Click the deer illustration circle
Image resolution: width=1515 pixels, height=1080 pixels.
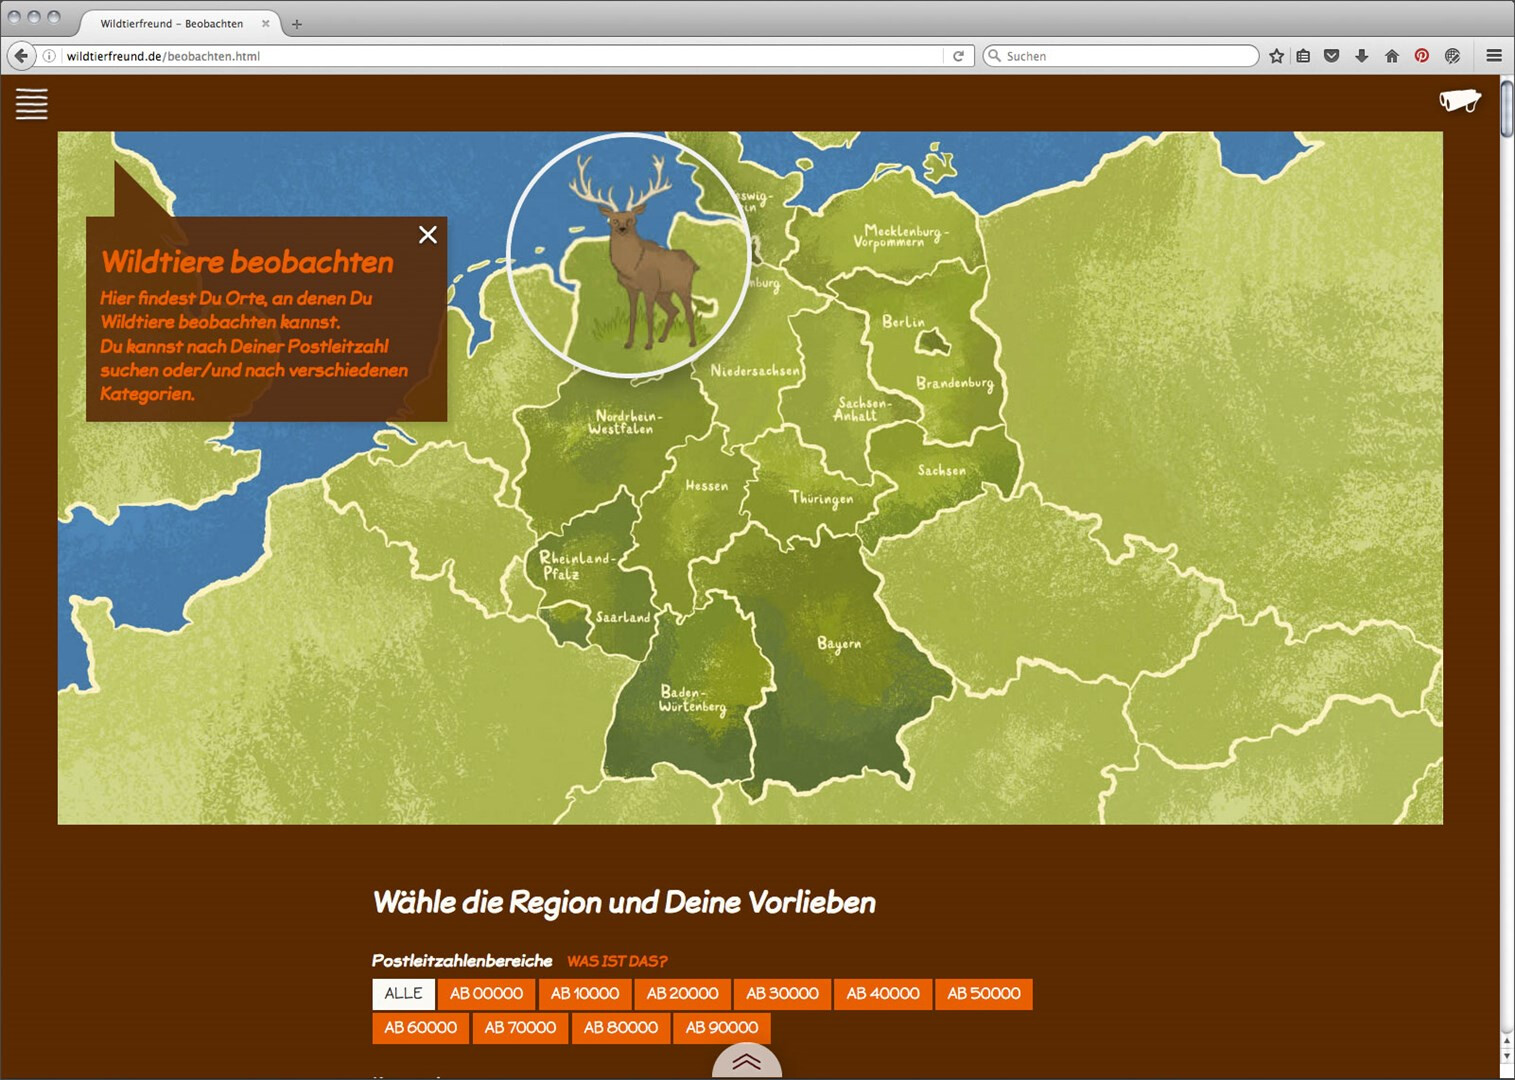pos(629,256)
